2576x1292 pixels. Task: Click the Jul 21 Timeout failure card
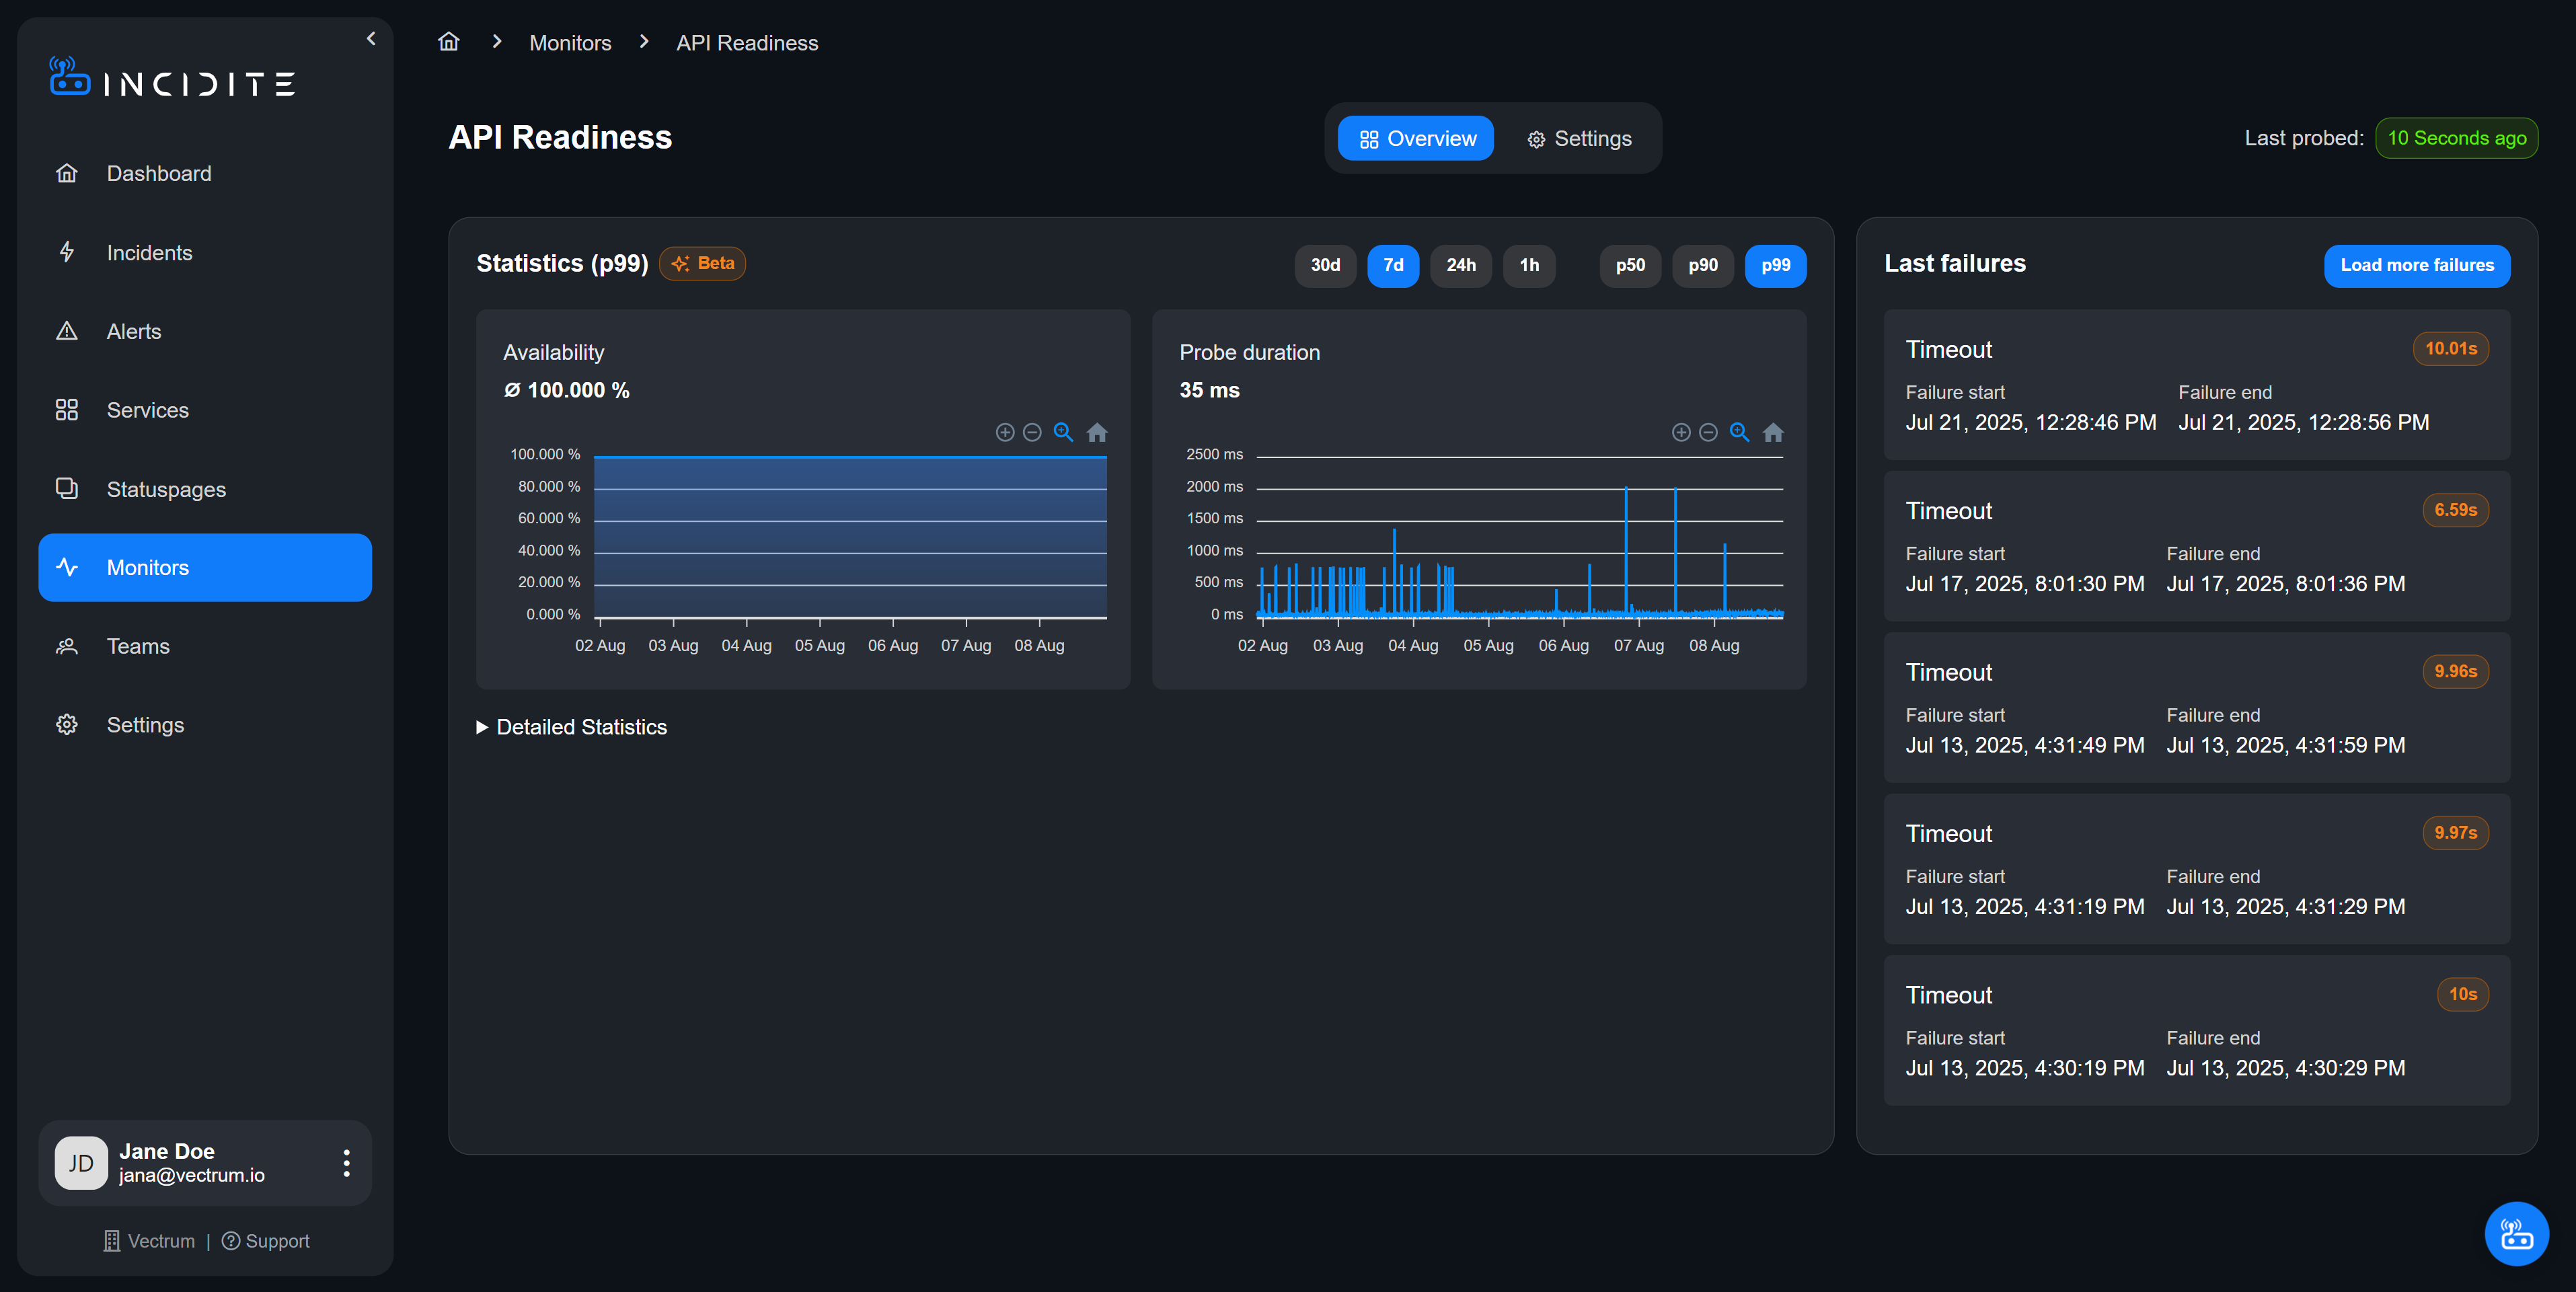click(2196, 385)
